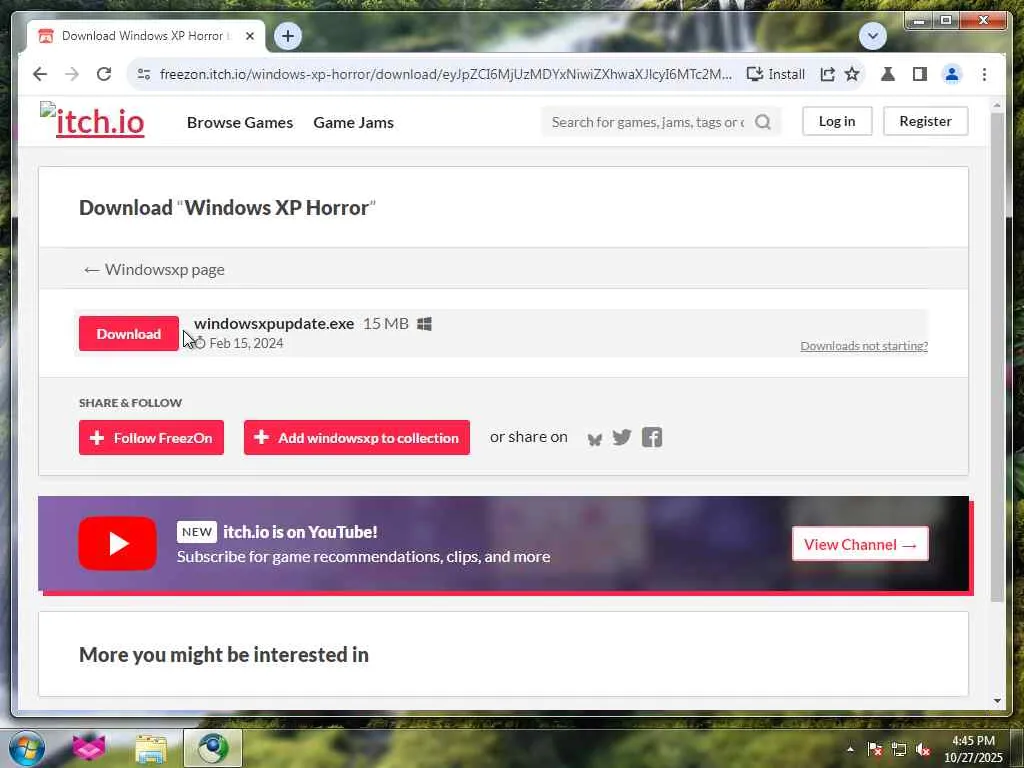Return to the Windowsxp page link

[154, 269]
